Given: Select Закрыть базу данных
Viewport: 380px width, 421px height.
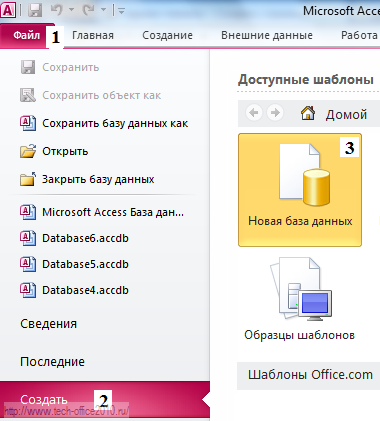Looking at the screenshot, I should [98, 179].
